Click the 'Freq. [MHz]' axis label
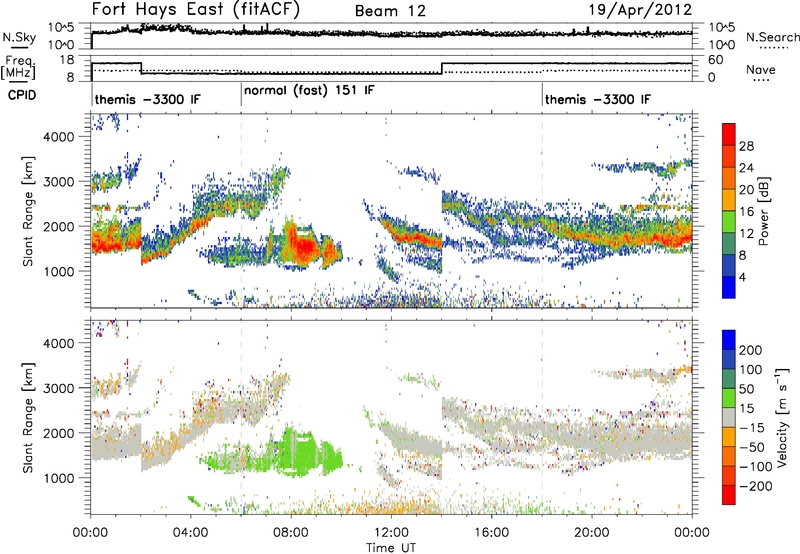 pos(19,67)
